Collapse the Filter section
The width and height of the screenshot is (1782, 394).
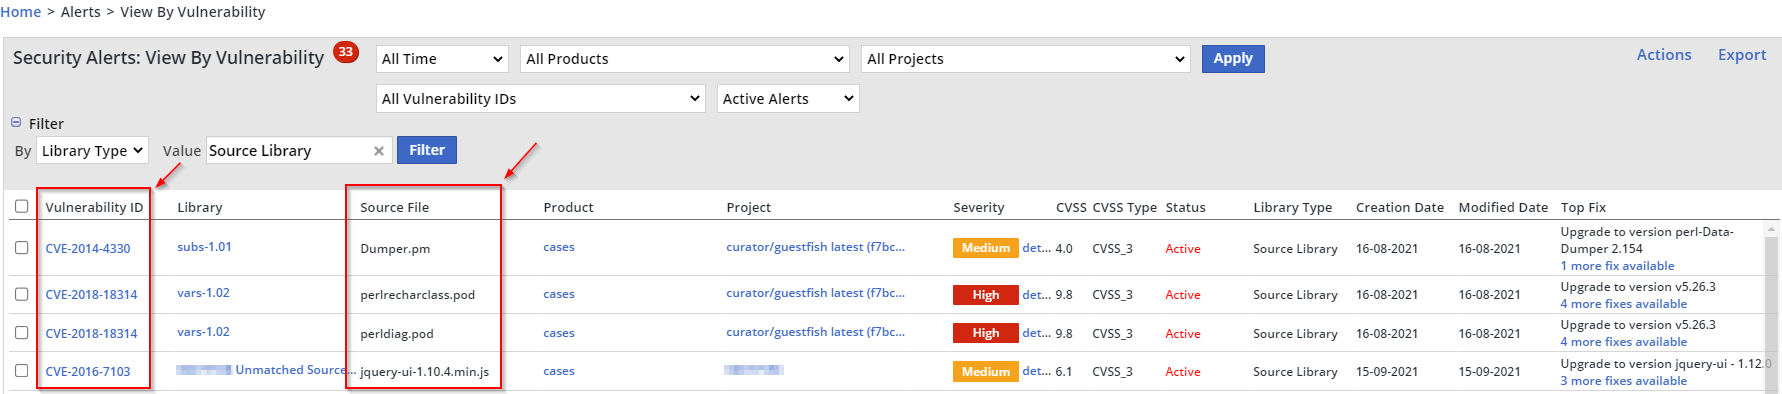tap(16, 123)
